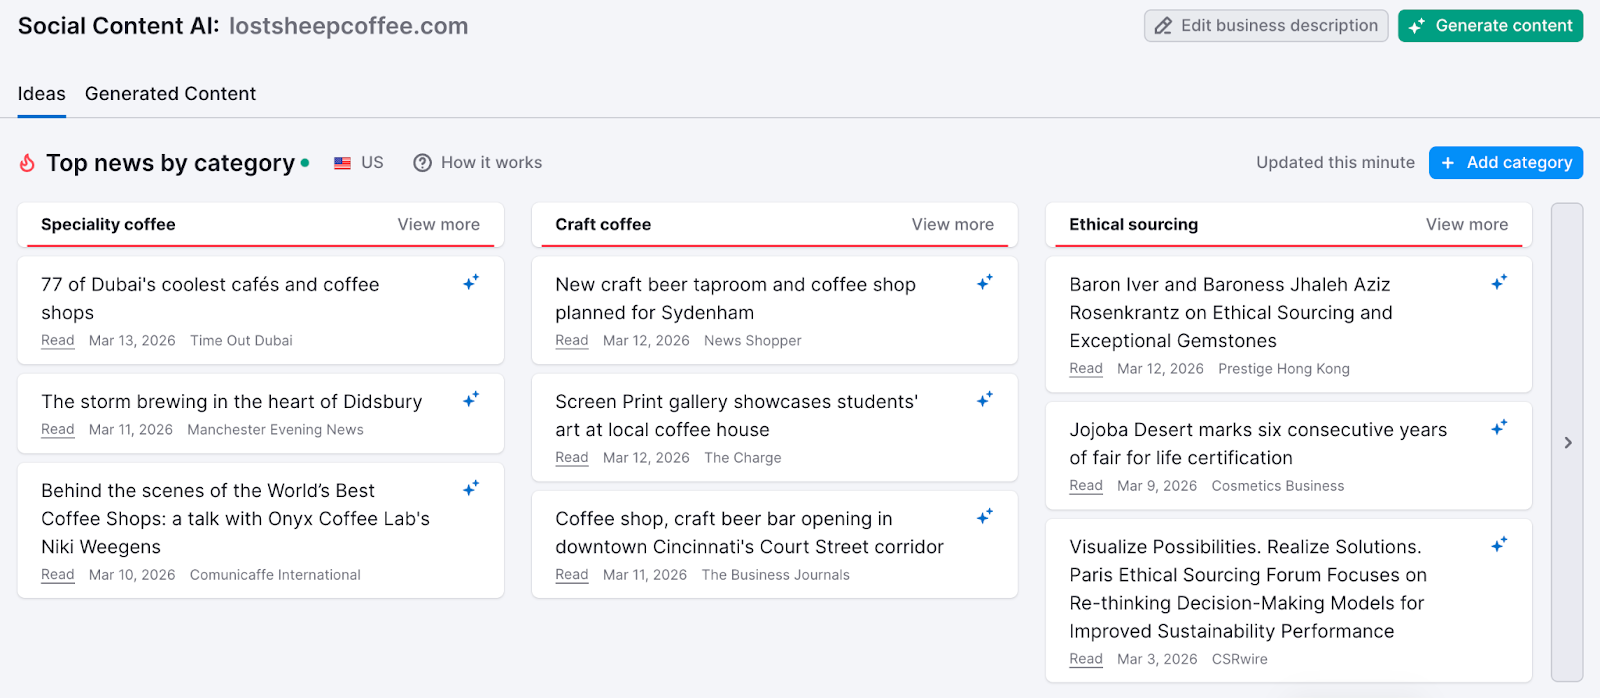Image resolution: width=1600 pixels, height=698 pixels.
Task: Click the sparkle icon on the Gemstones article
Action: [1498, 283]
